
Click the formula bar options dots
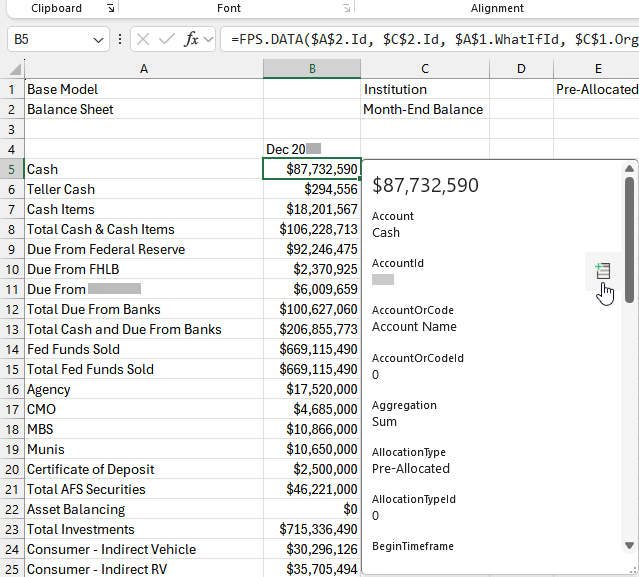120,40
